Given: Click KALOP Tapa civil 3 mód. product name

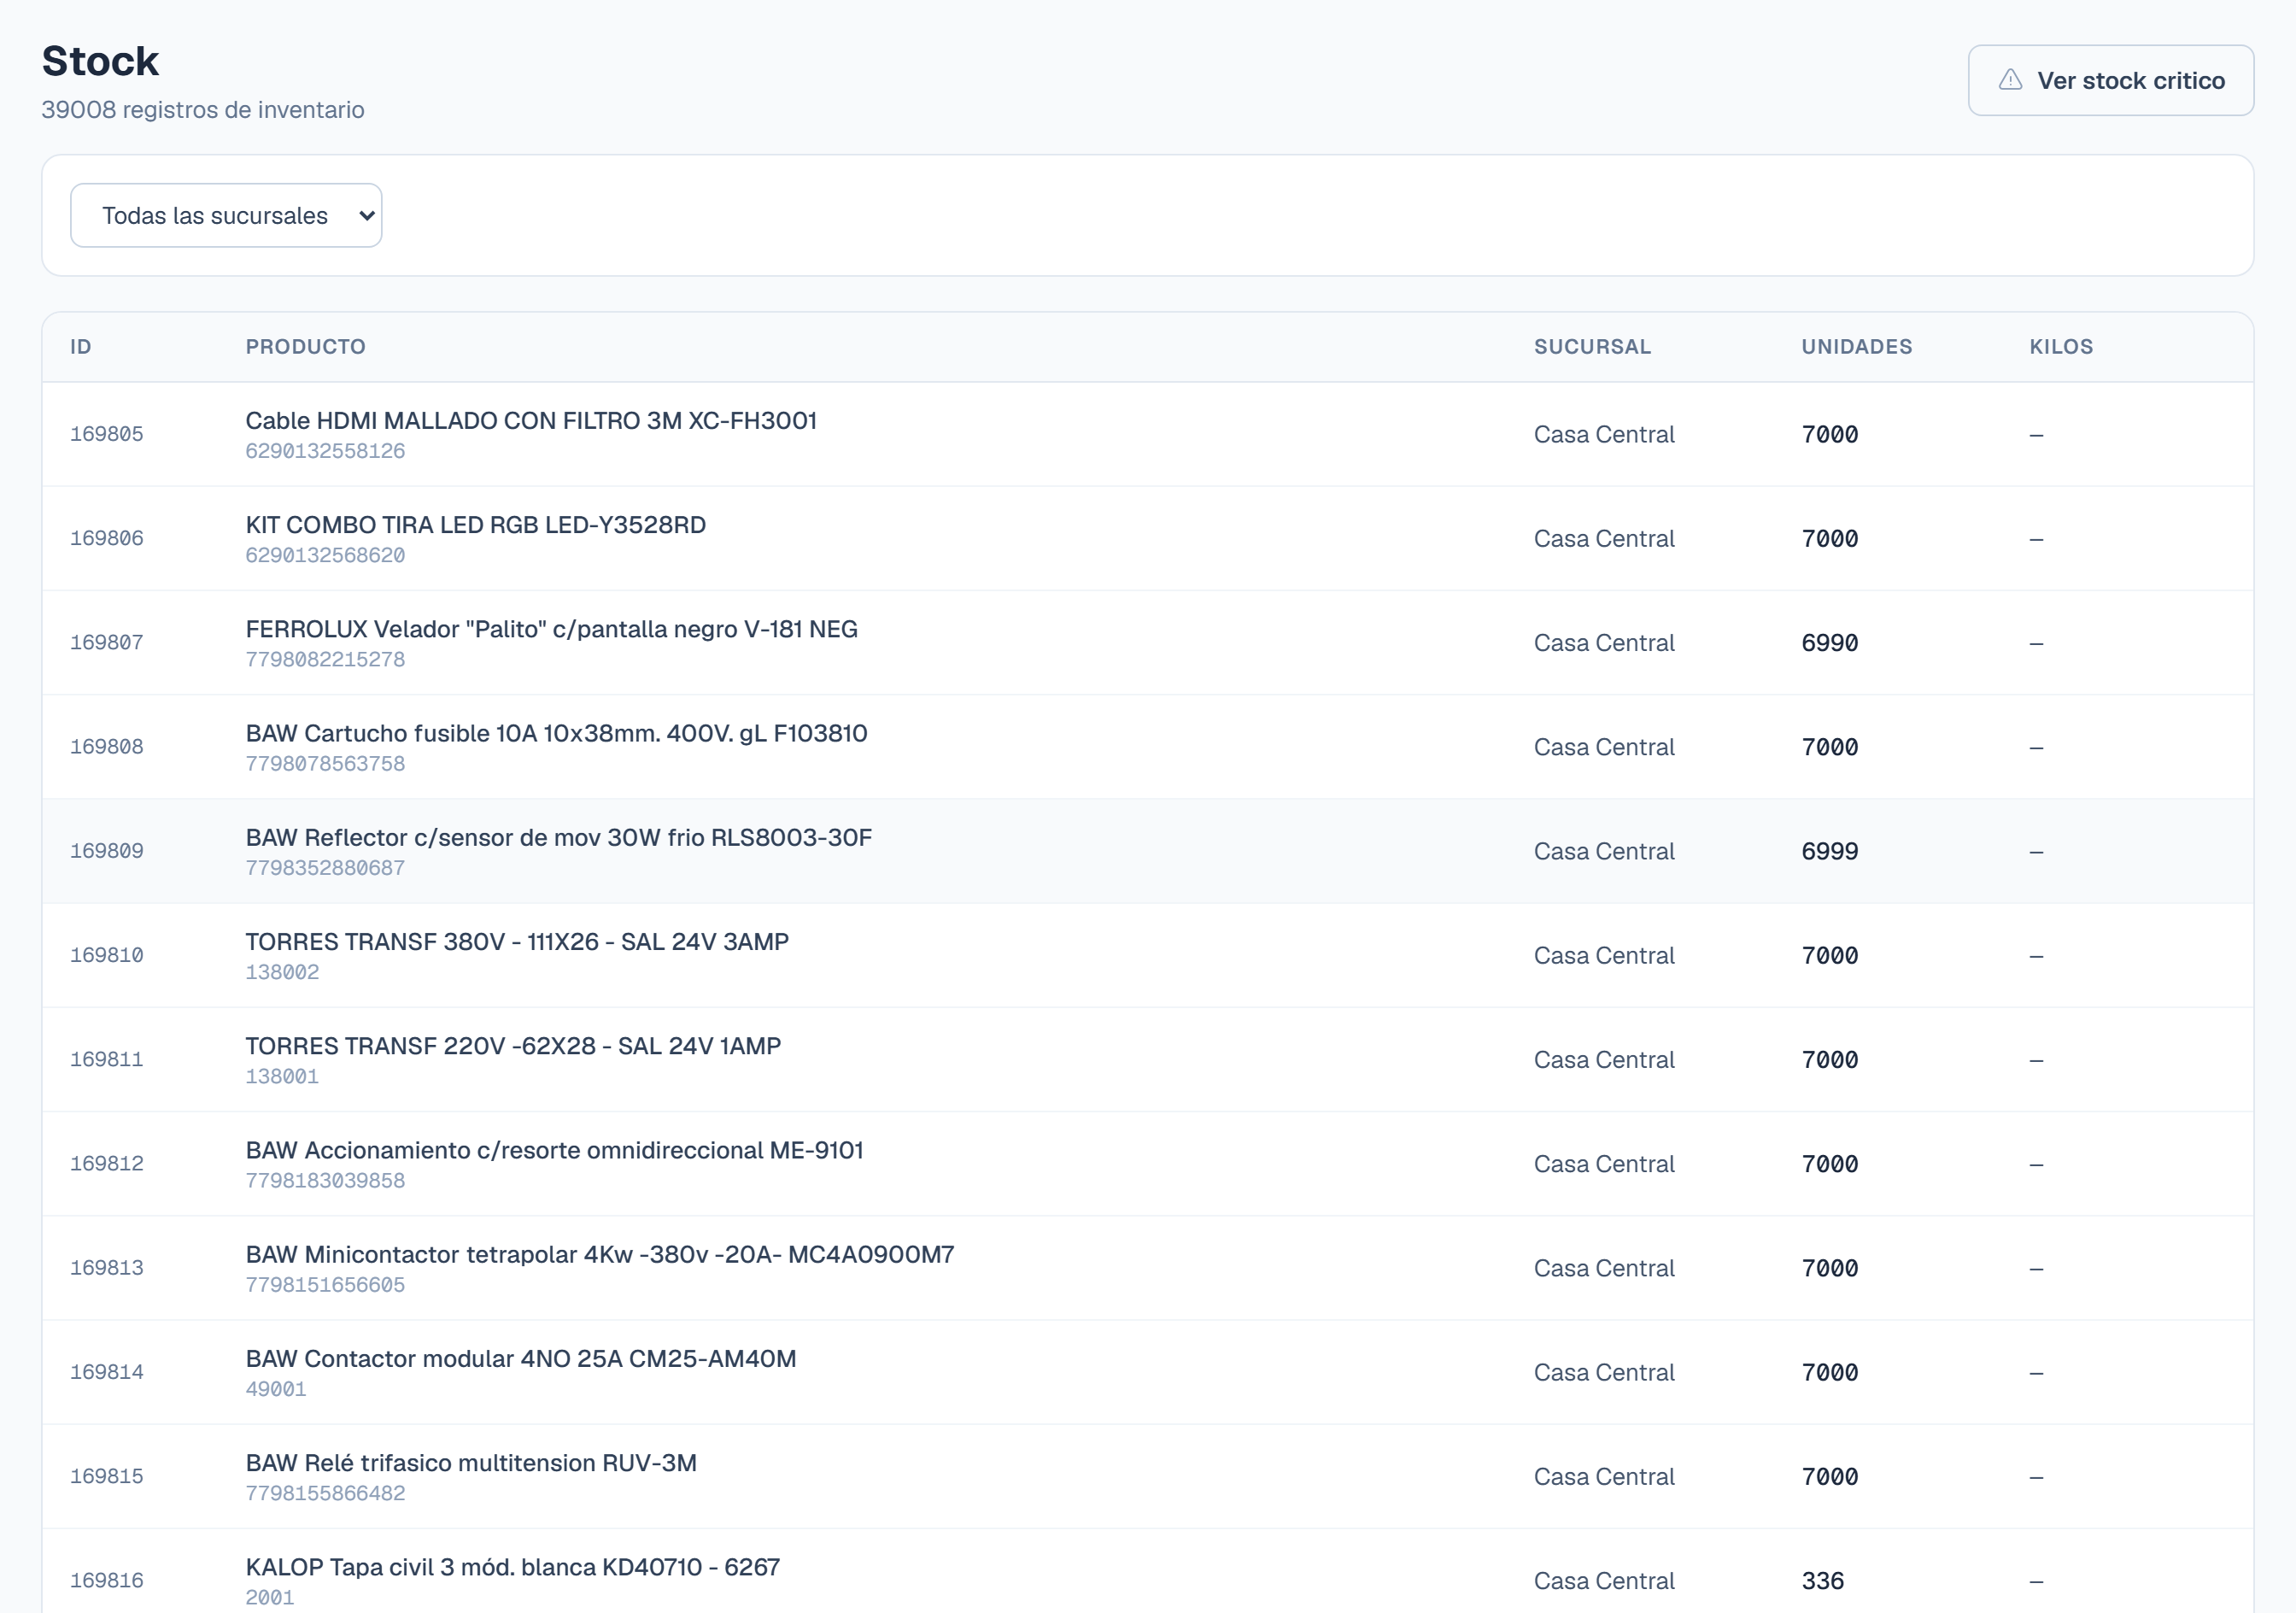Looking at the screenshot, I should 513,1567.
